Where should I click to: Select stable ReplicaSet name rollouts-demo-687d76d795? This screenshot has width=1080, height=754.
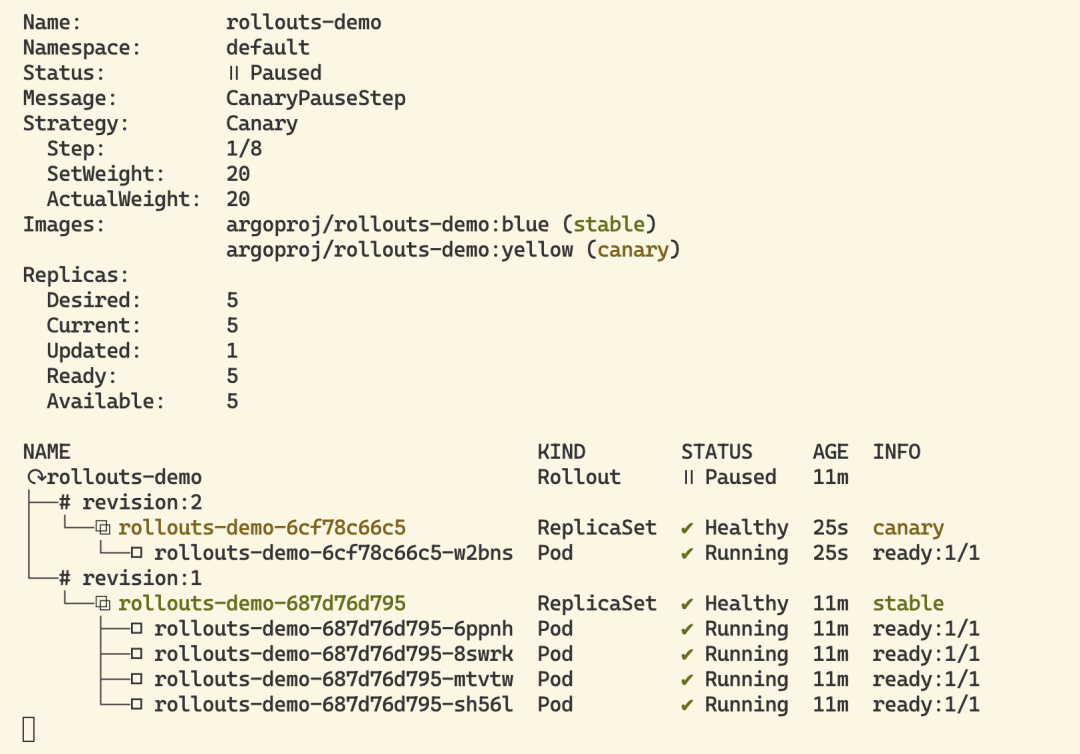pos(262,604)
